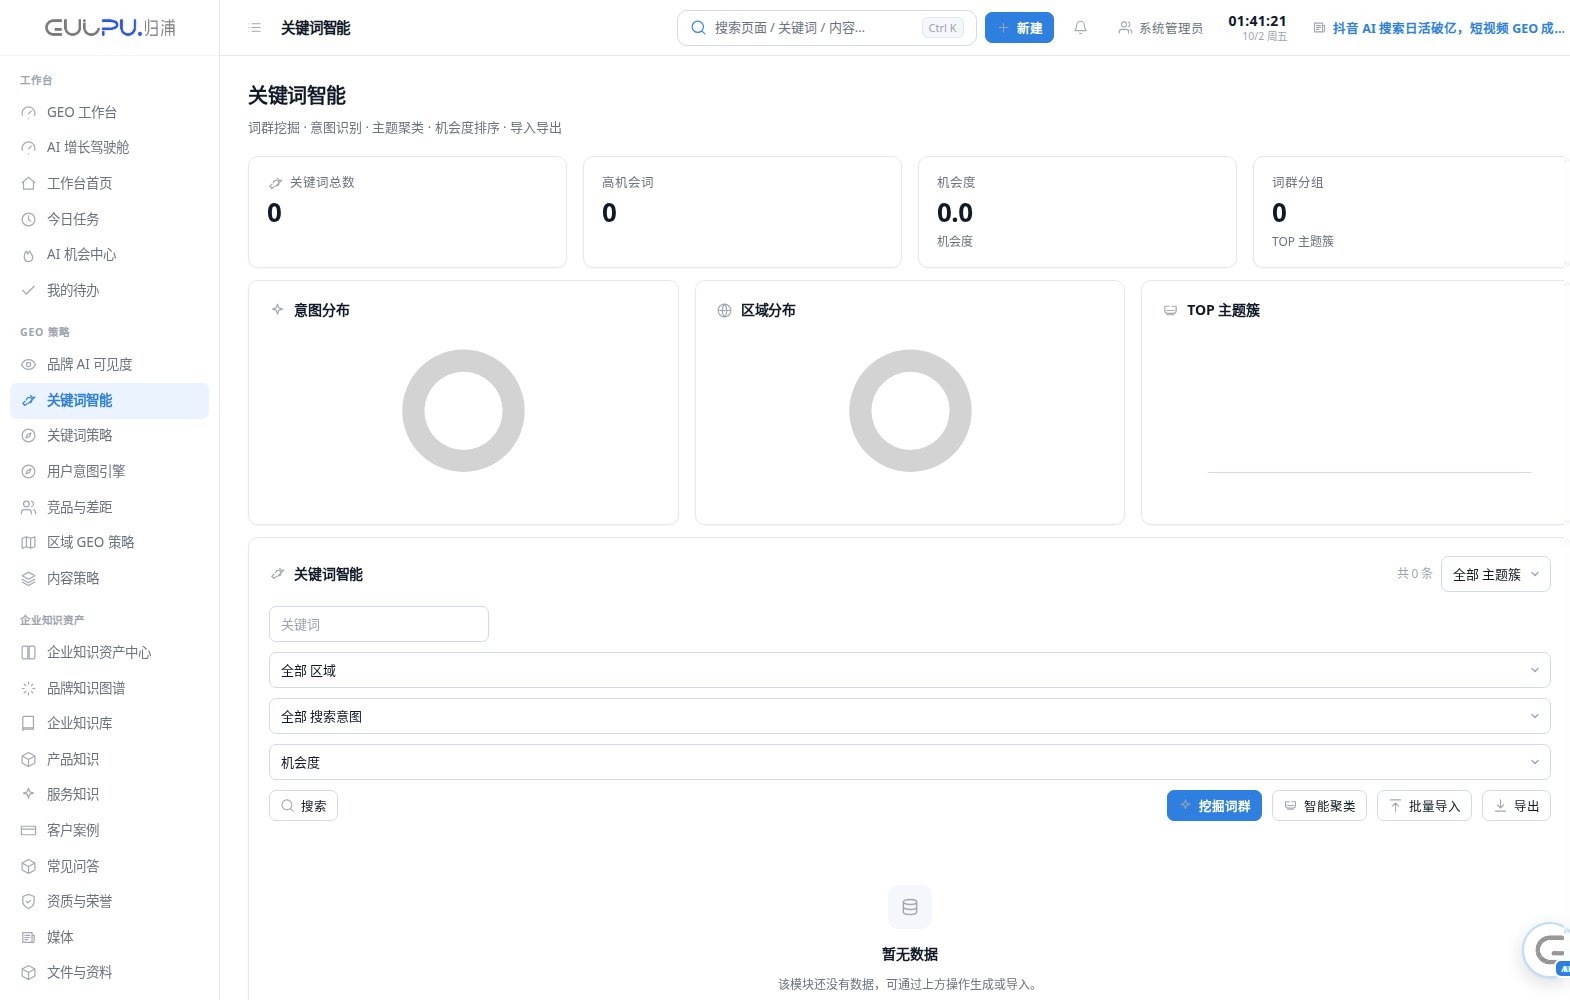This screenshot has height=1000, width=1570.
Task: Go to 关键词策略 page
Action: point(109,435)
